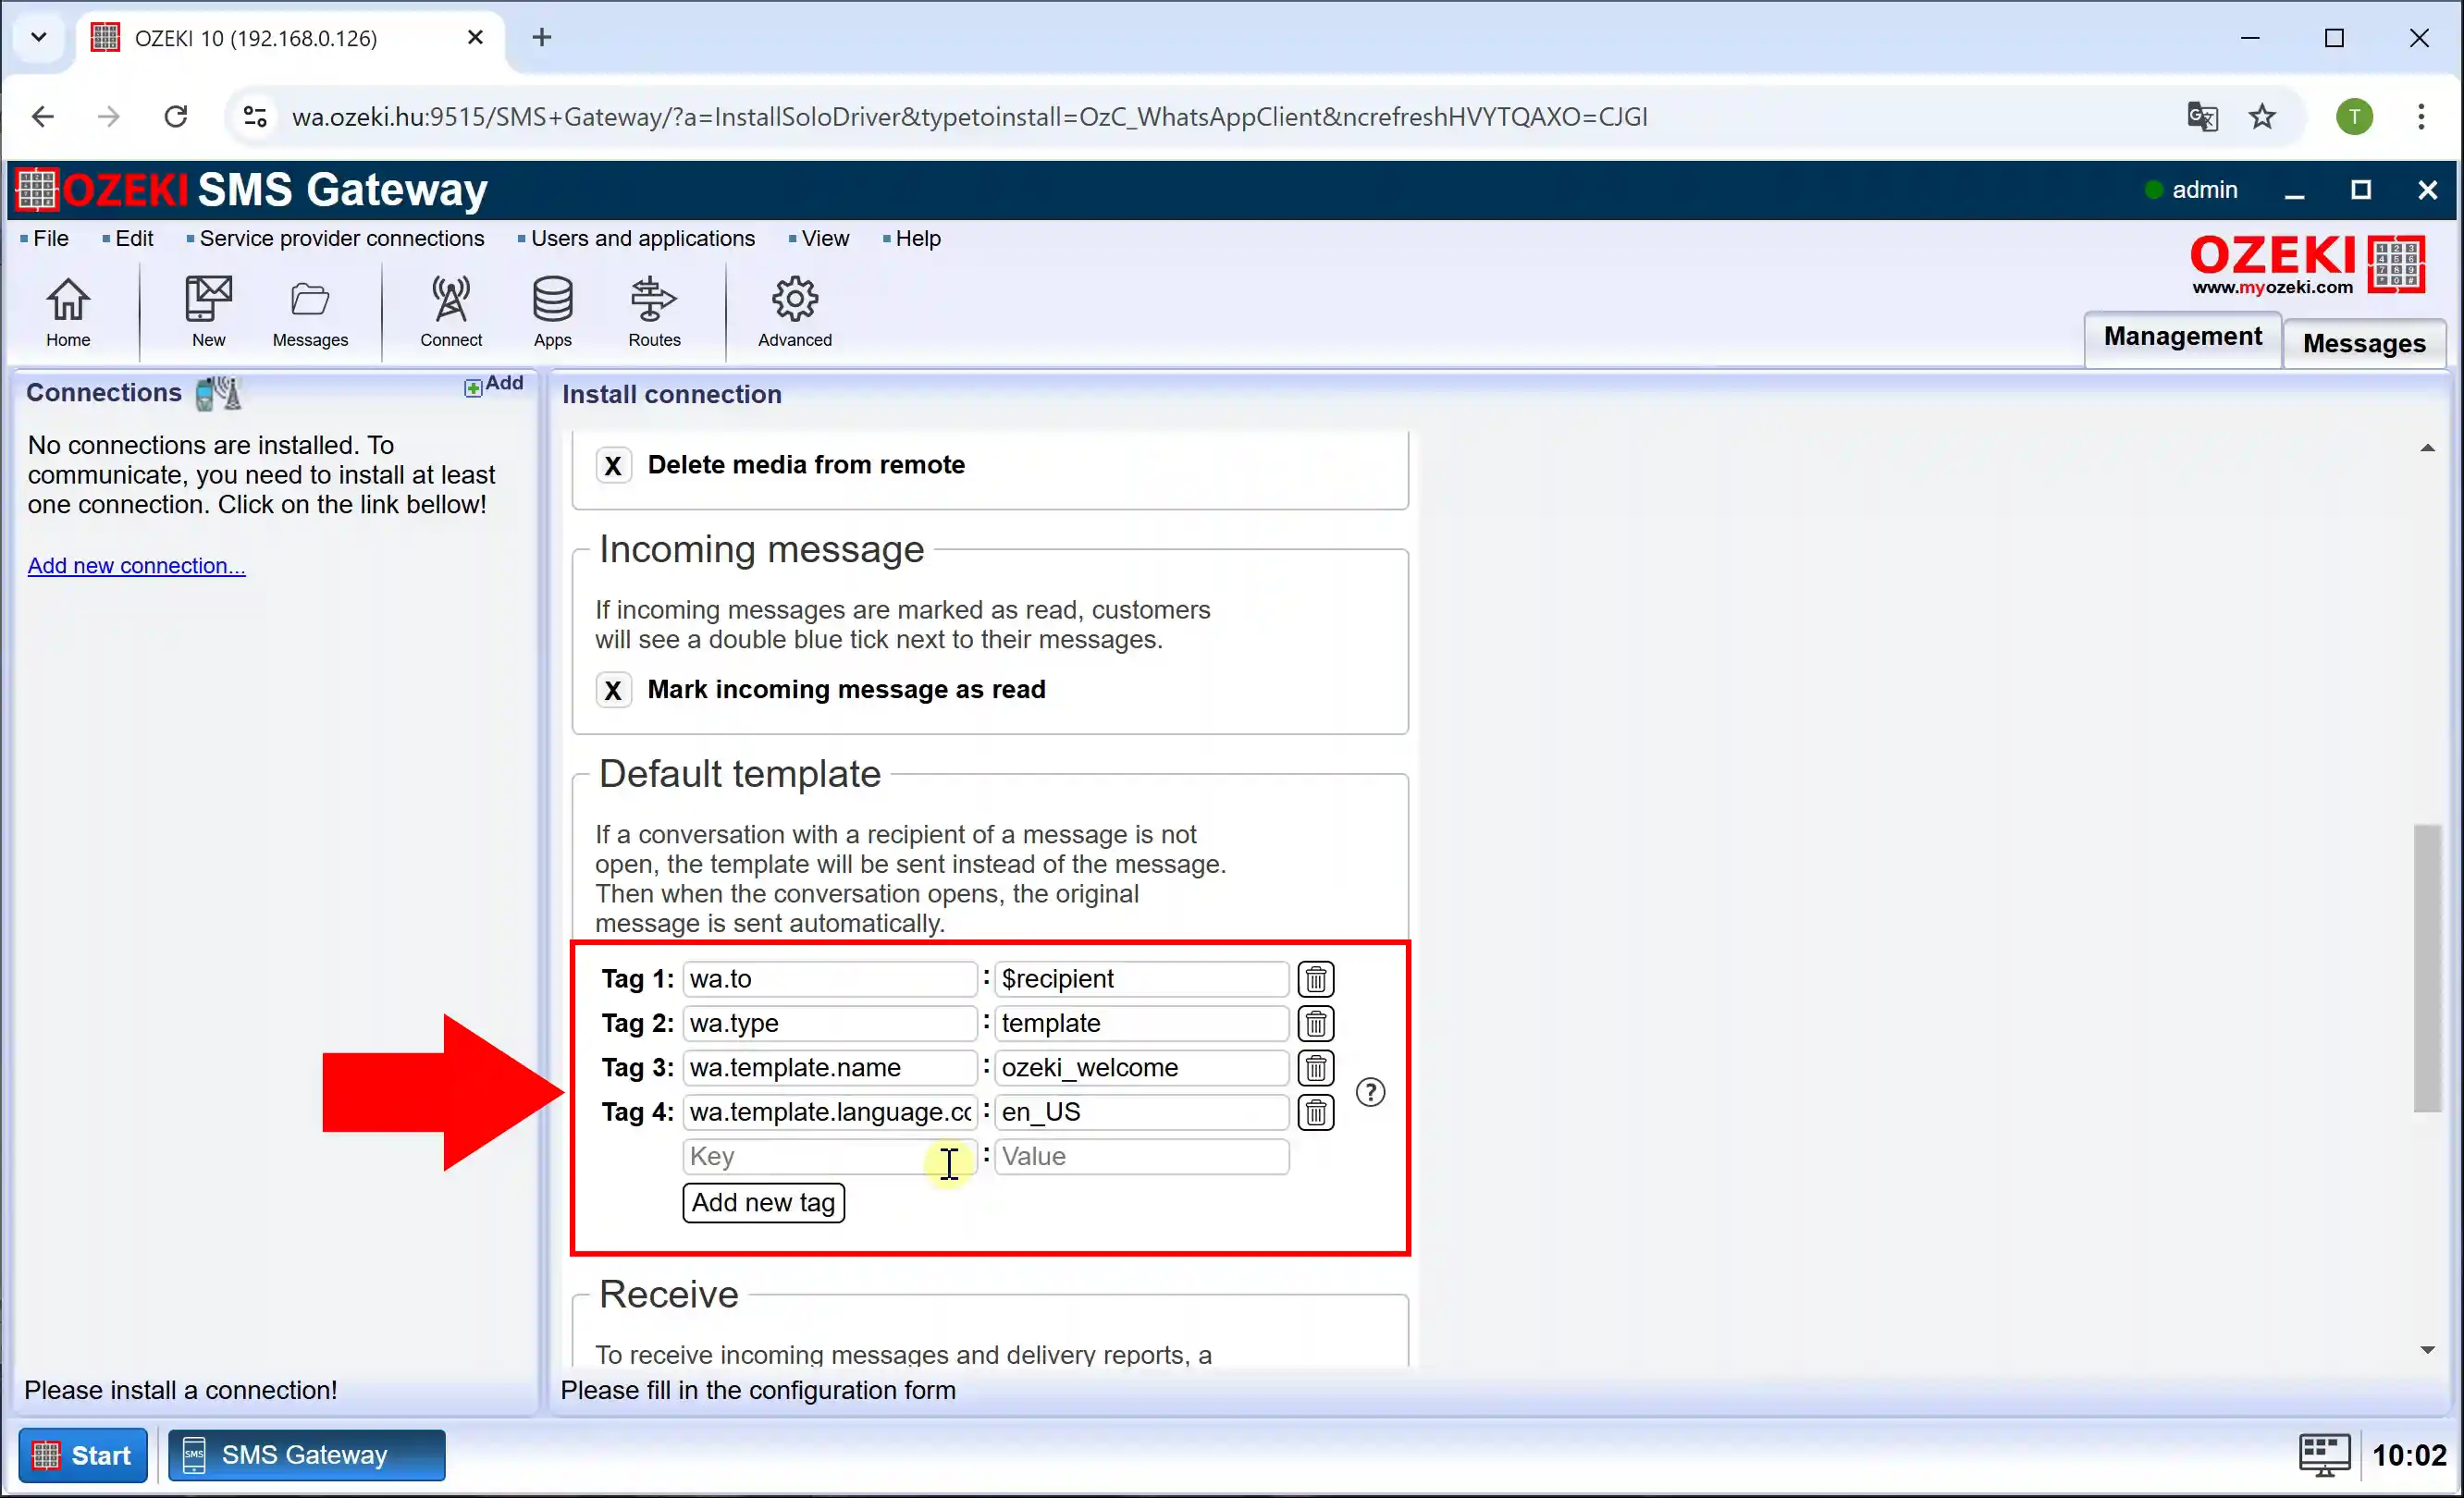This screenshot has width=2464, height=1498.
Task: Toggle Delete media from remote checkbox
Action: (x=613, y=465)
